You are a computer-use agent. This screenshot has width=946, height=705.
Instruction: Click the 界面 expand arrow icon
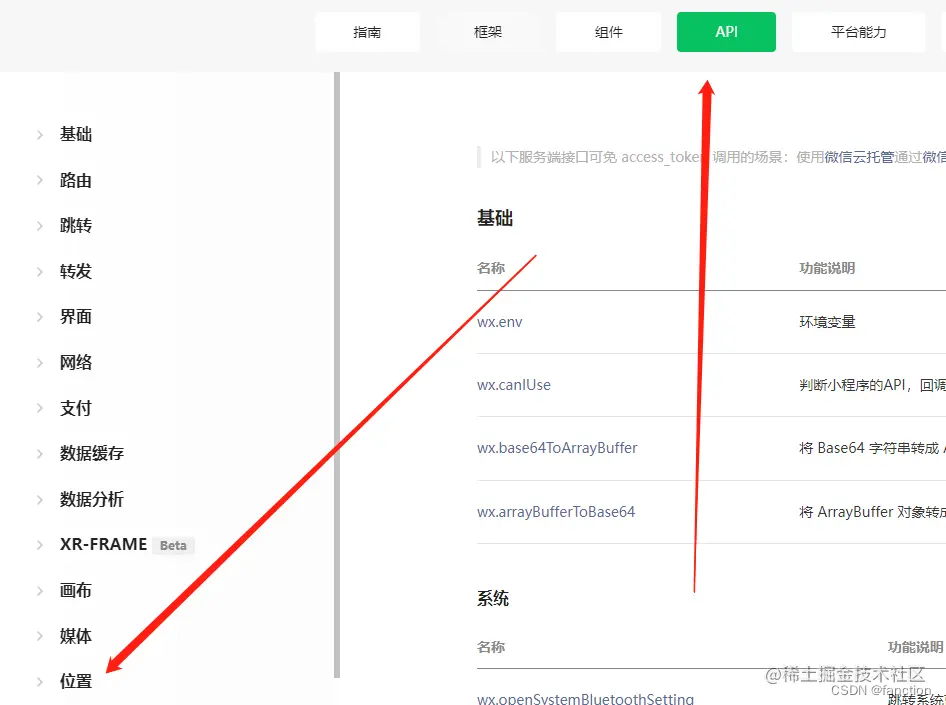pyautogui.click(x=38, y=316)
